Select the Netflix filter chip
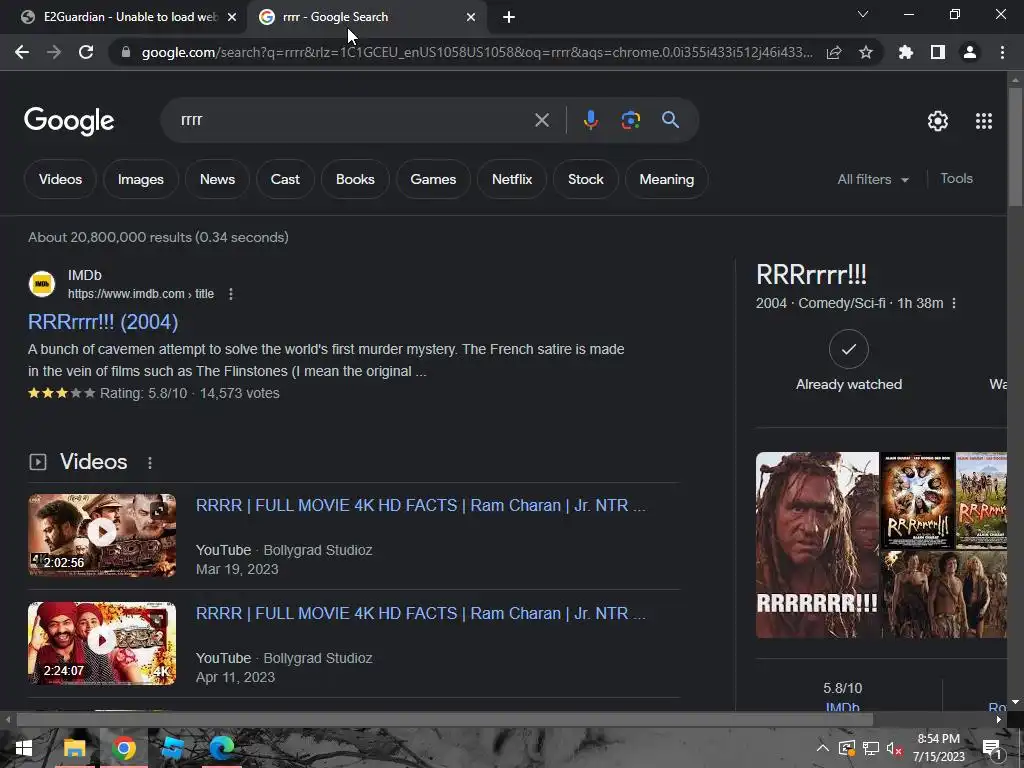Image resolution: width=1024 pixels, height=768 pixels. [512, 179]
